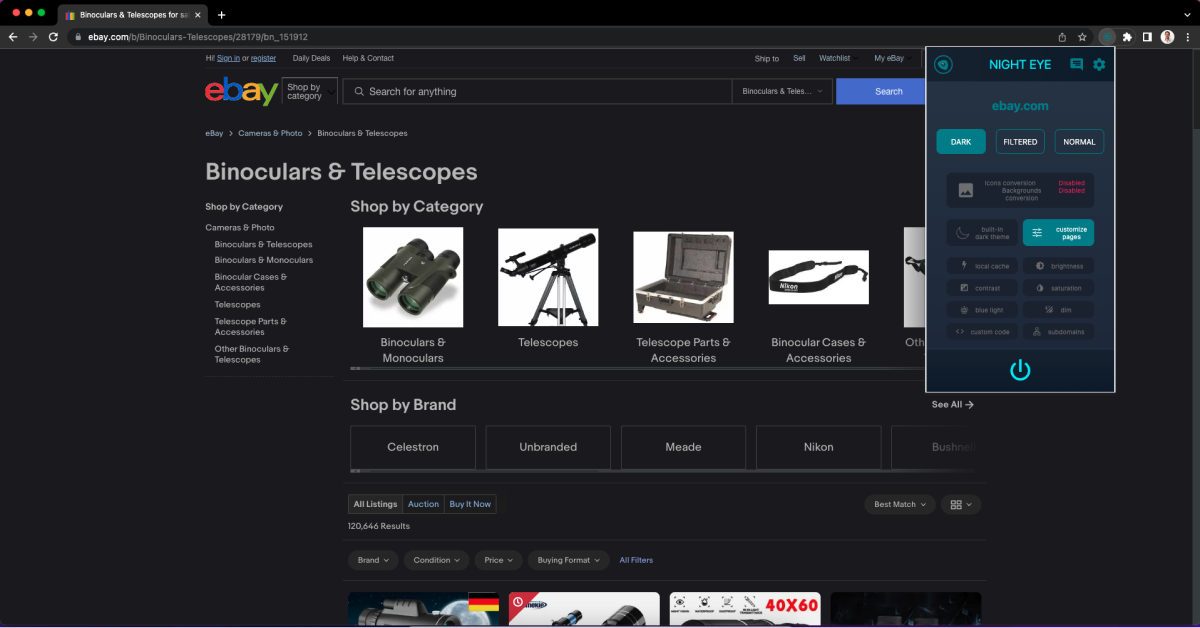Open the contrast setting in Night Eye
The image size is (1200, 628).
[x=981, y=288]
